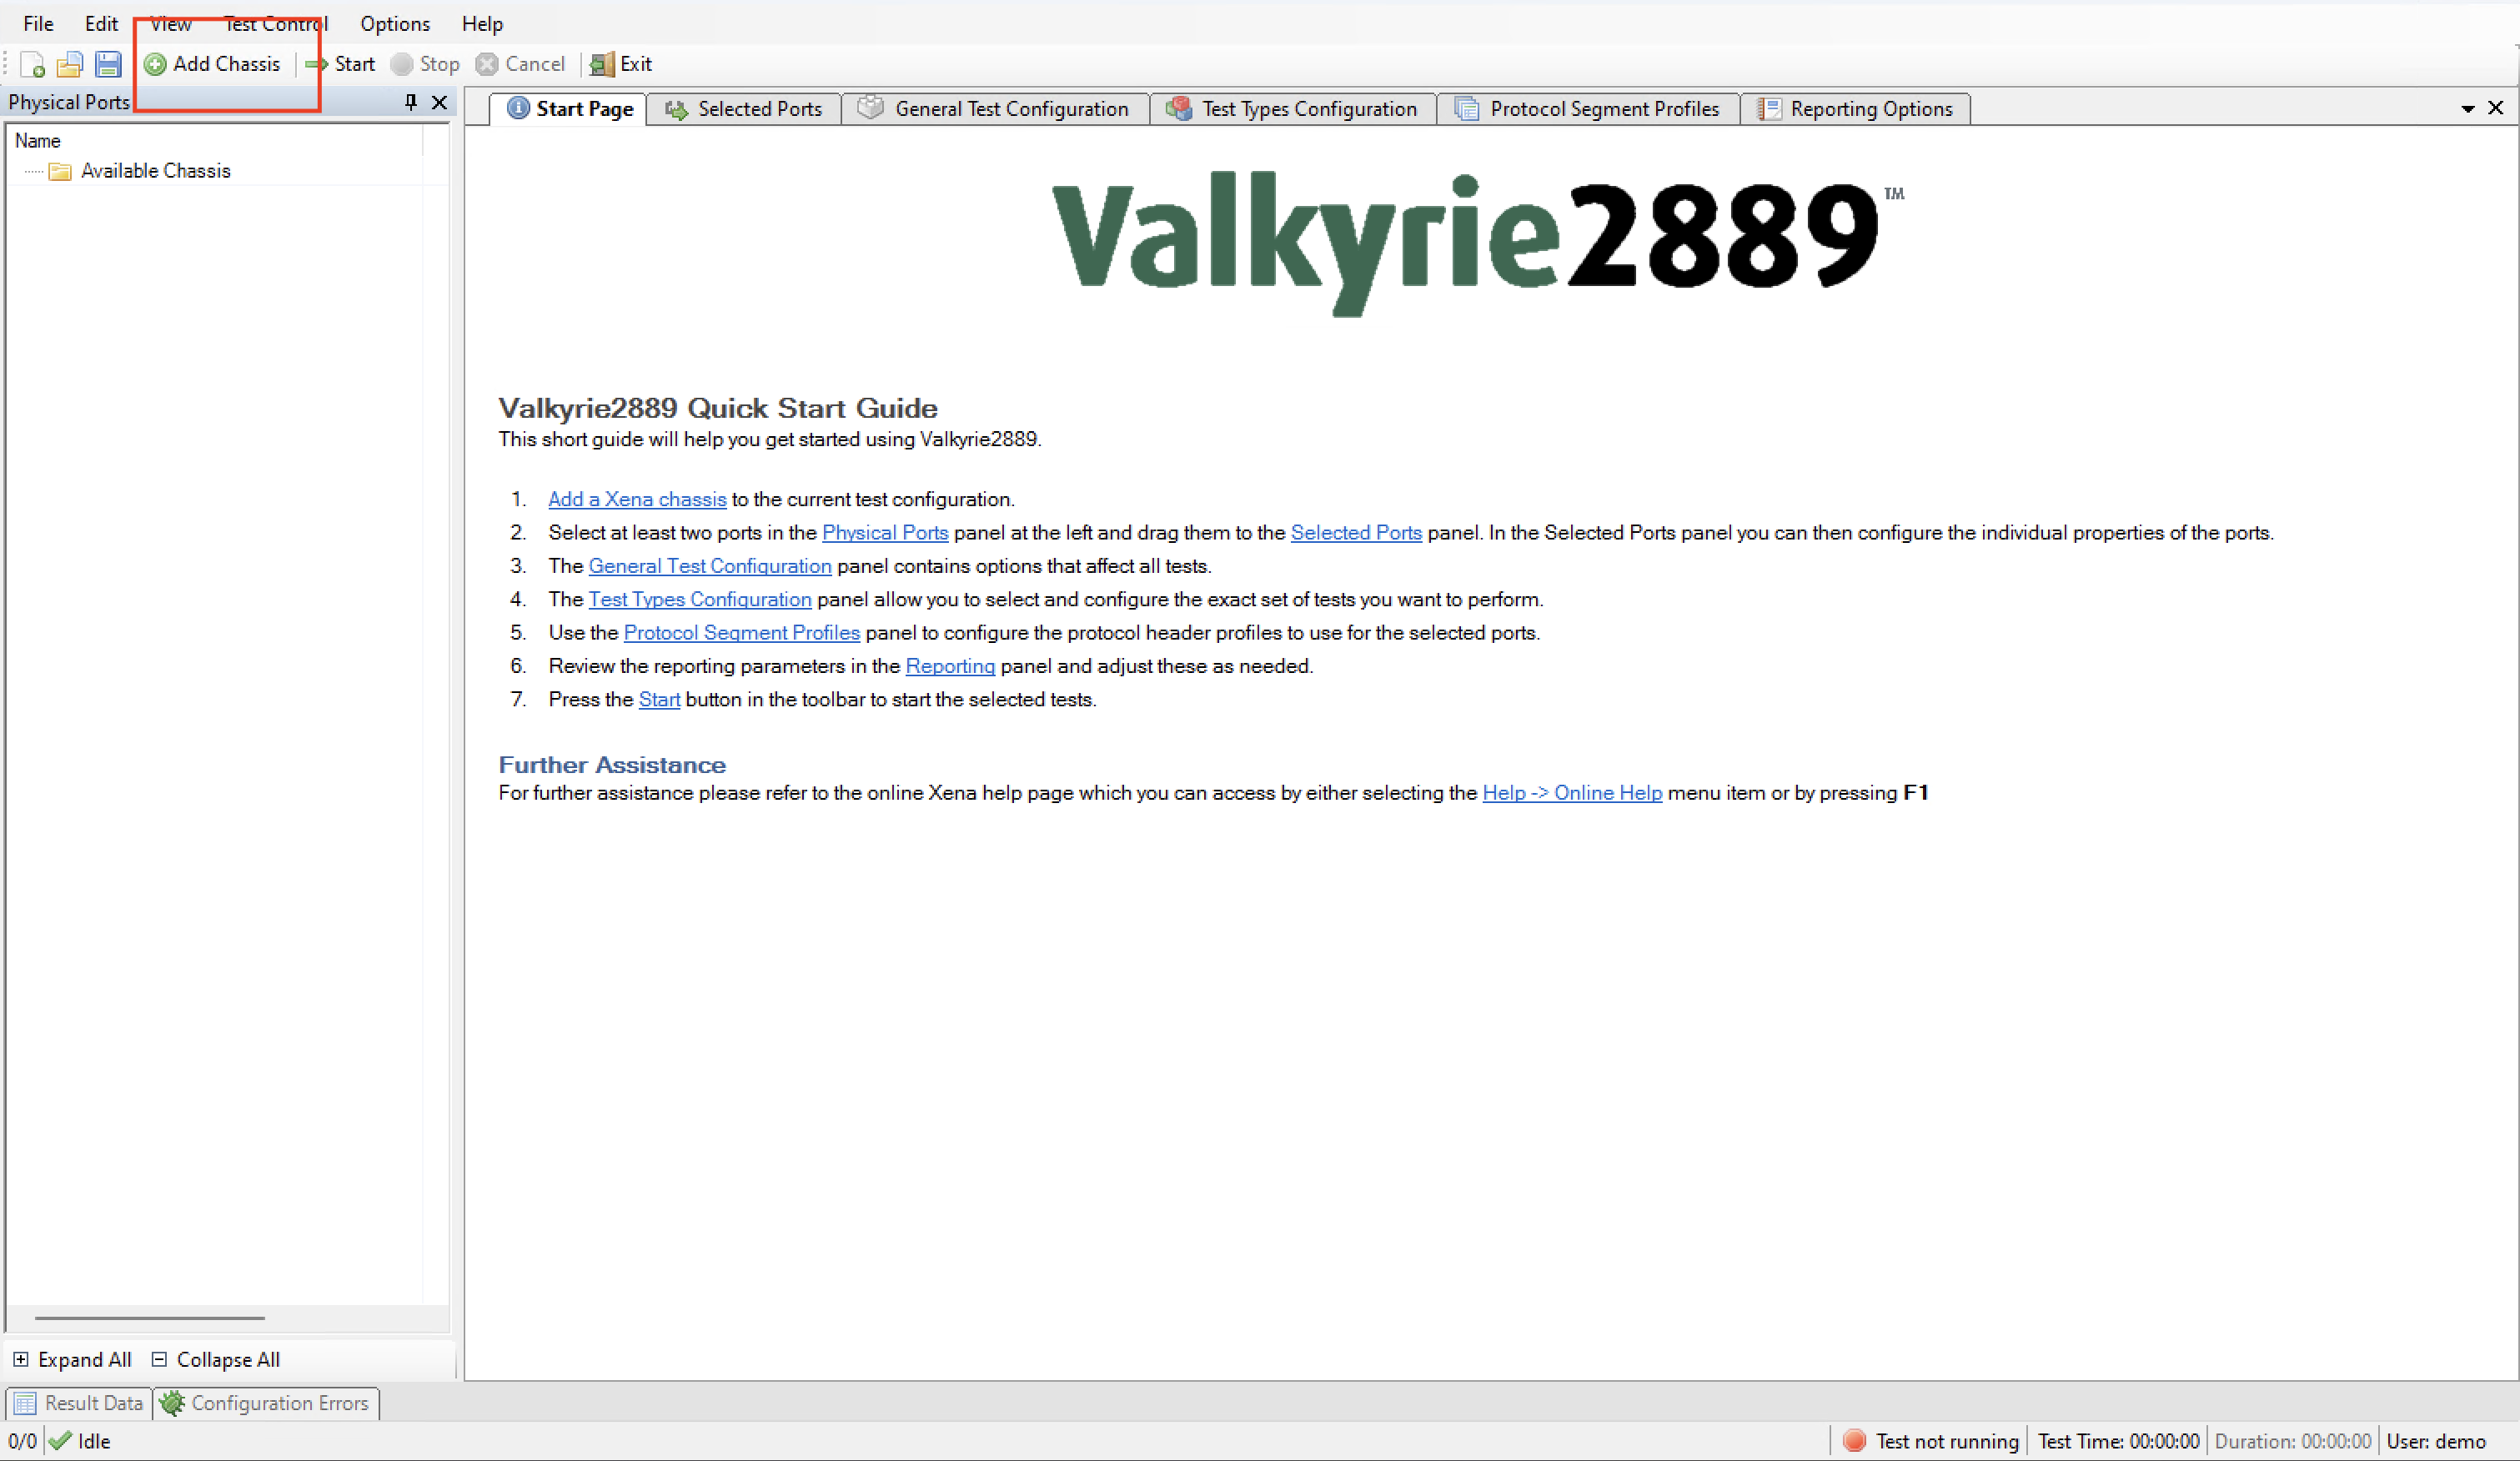The width and height of the screenshot is (2520, 1461).
Task: Open the Options menu
Action: (x=395, y=24)
